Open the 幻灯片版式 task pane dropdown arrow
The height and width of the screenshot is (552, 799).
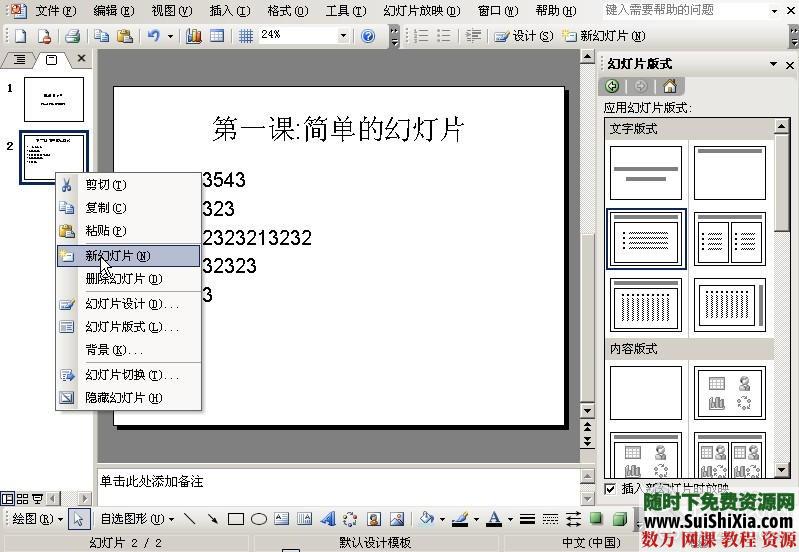pos(774,64)
